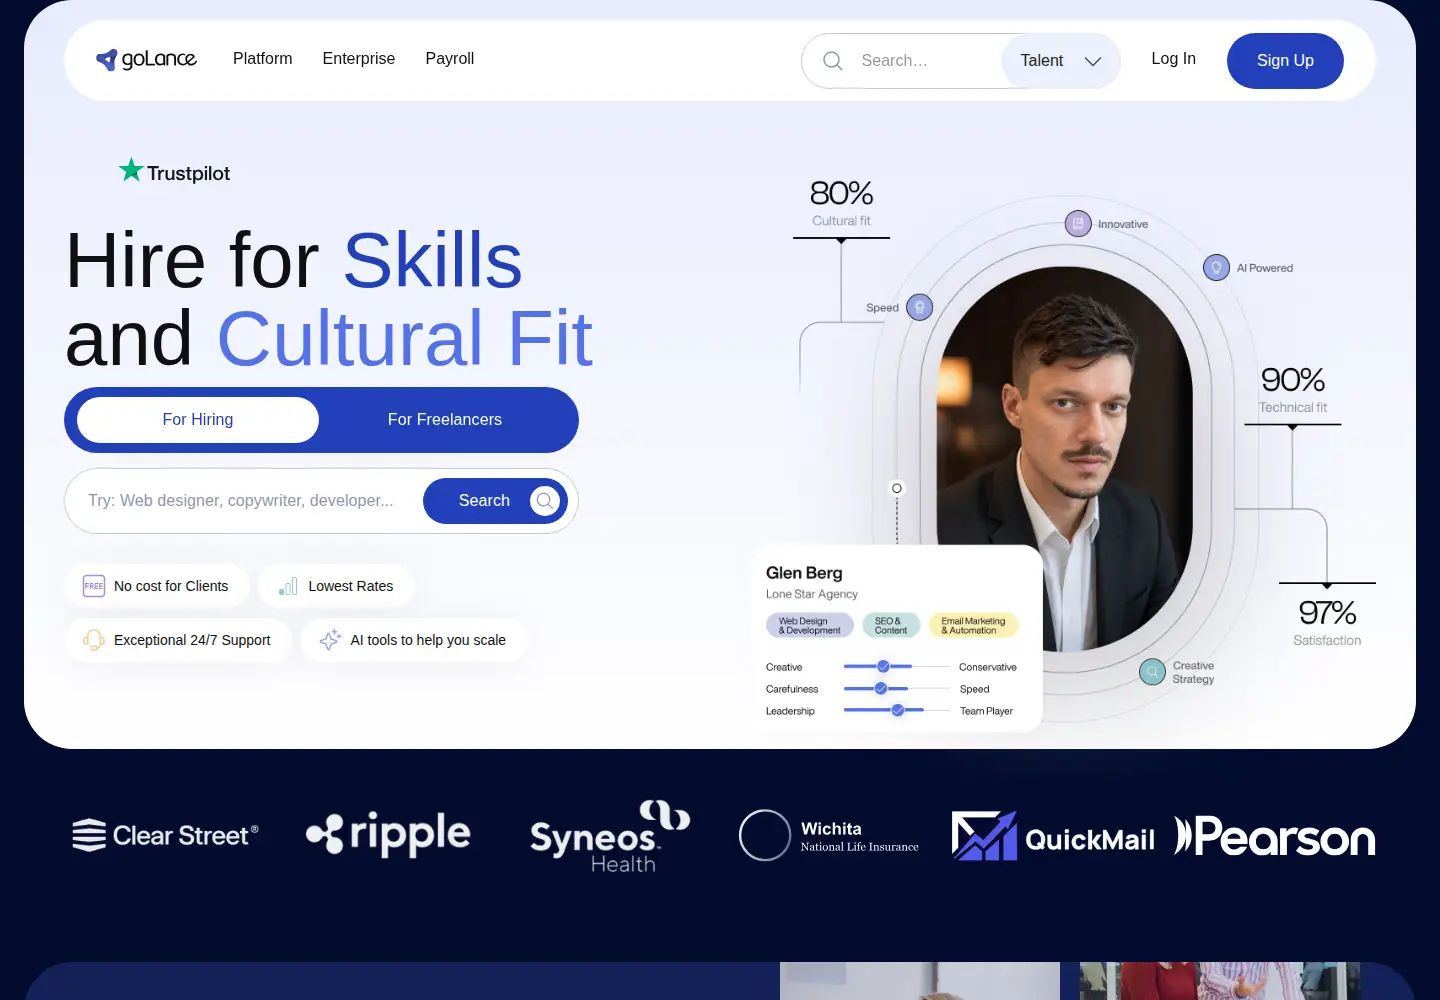This screenshot has height=1000, width=1440.
Task: Click the Log In link
Action: click(1173, 59)
